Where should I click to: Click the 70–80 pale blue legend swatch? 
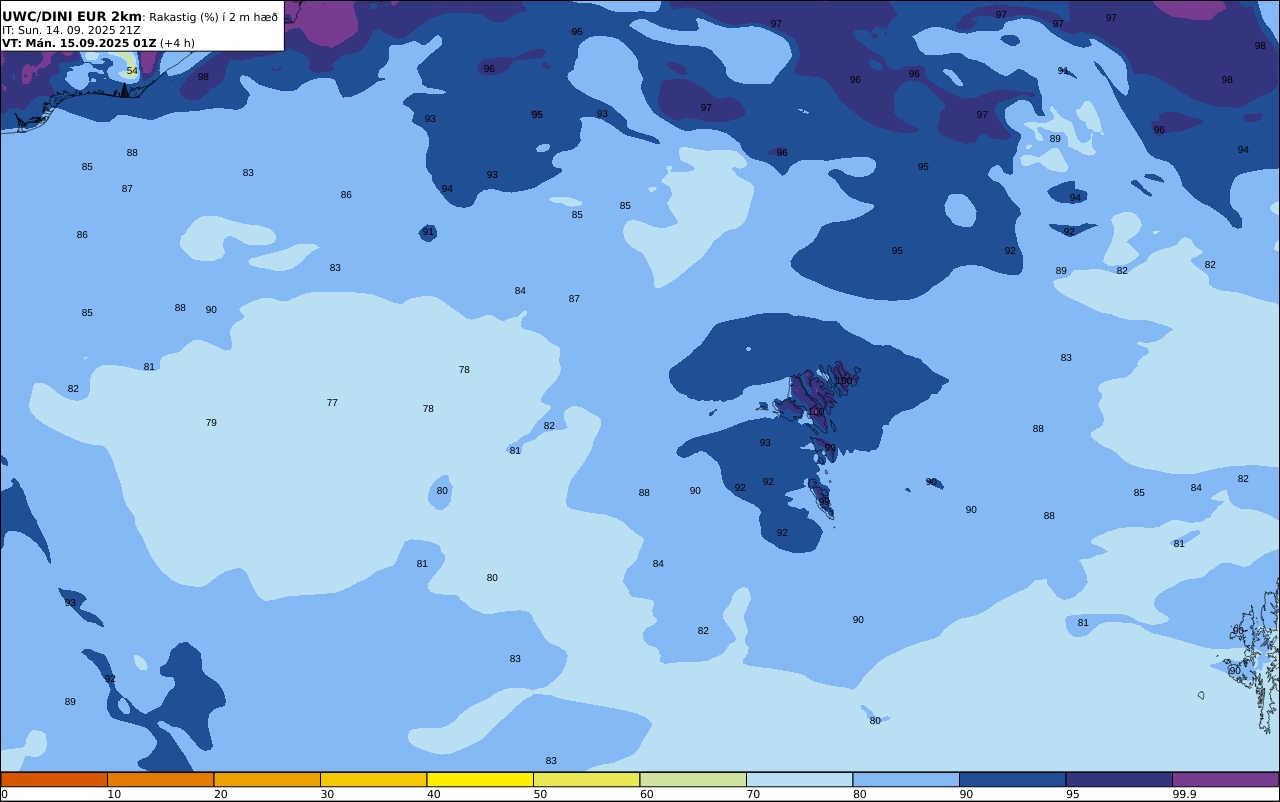click(799, 779)
